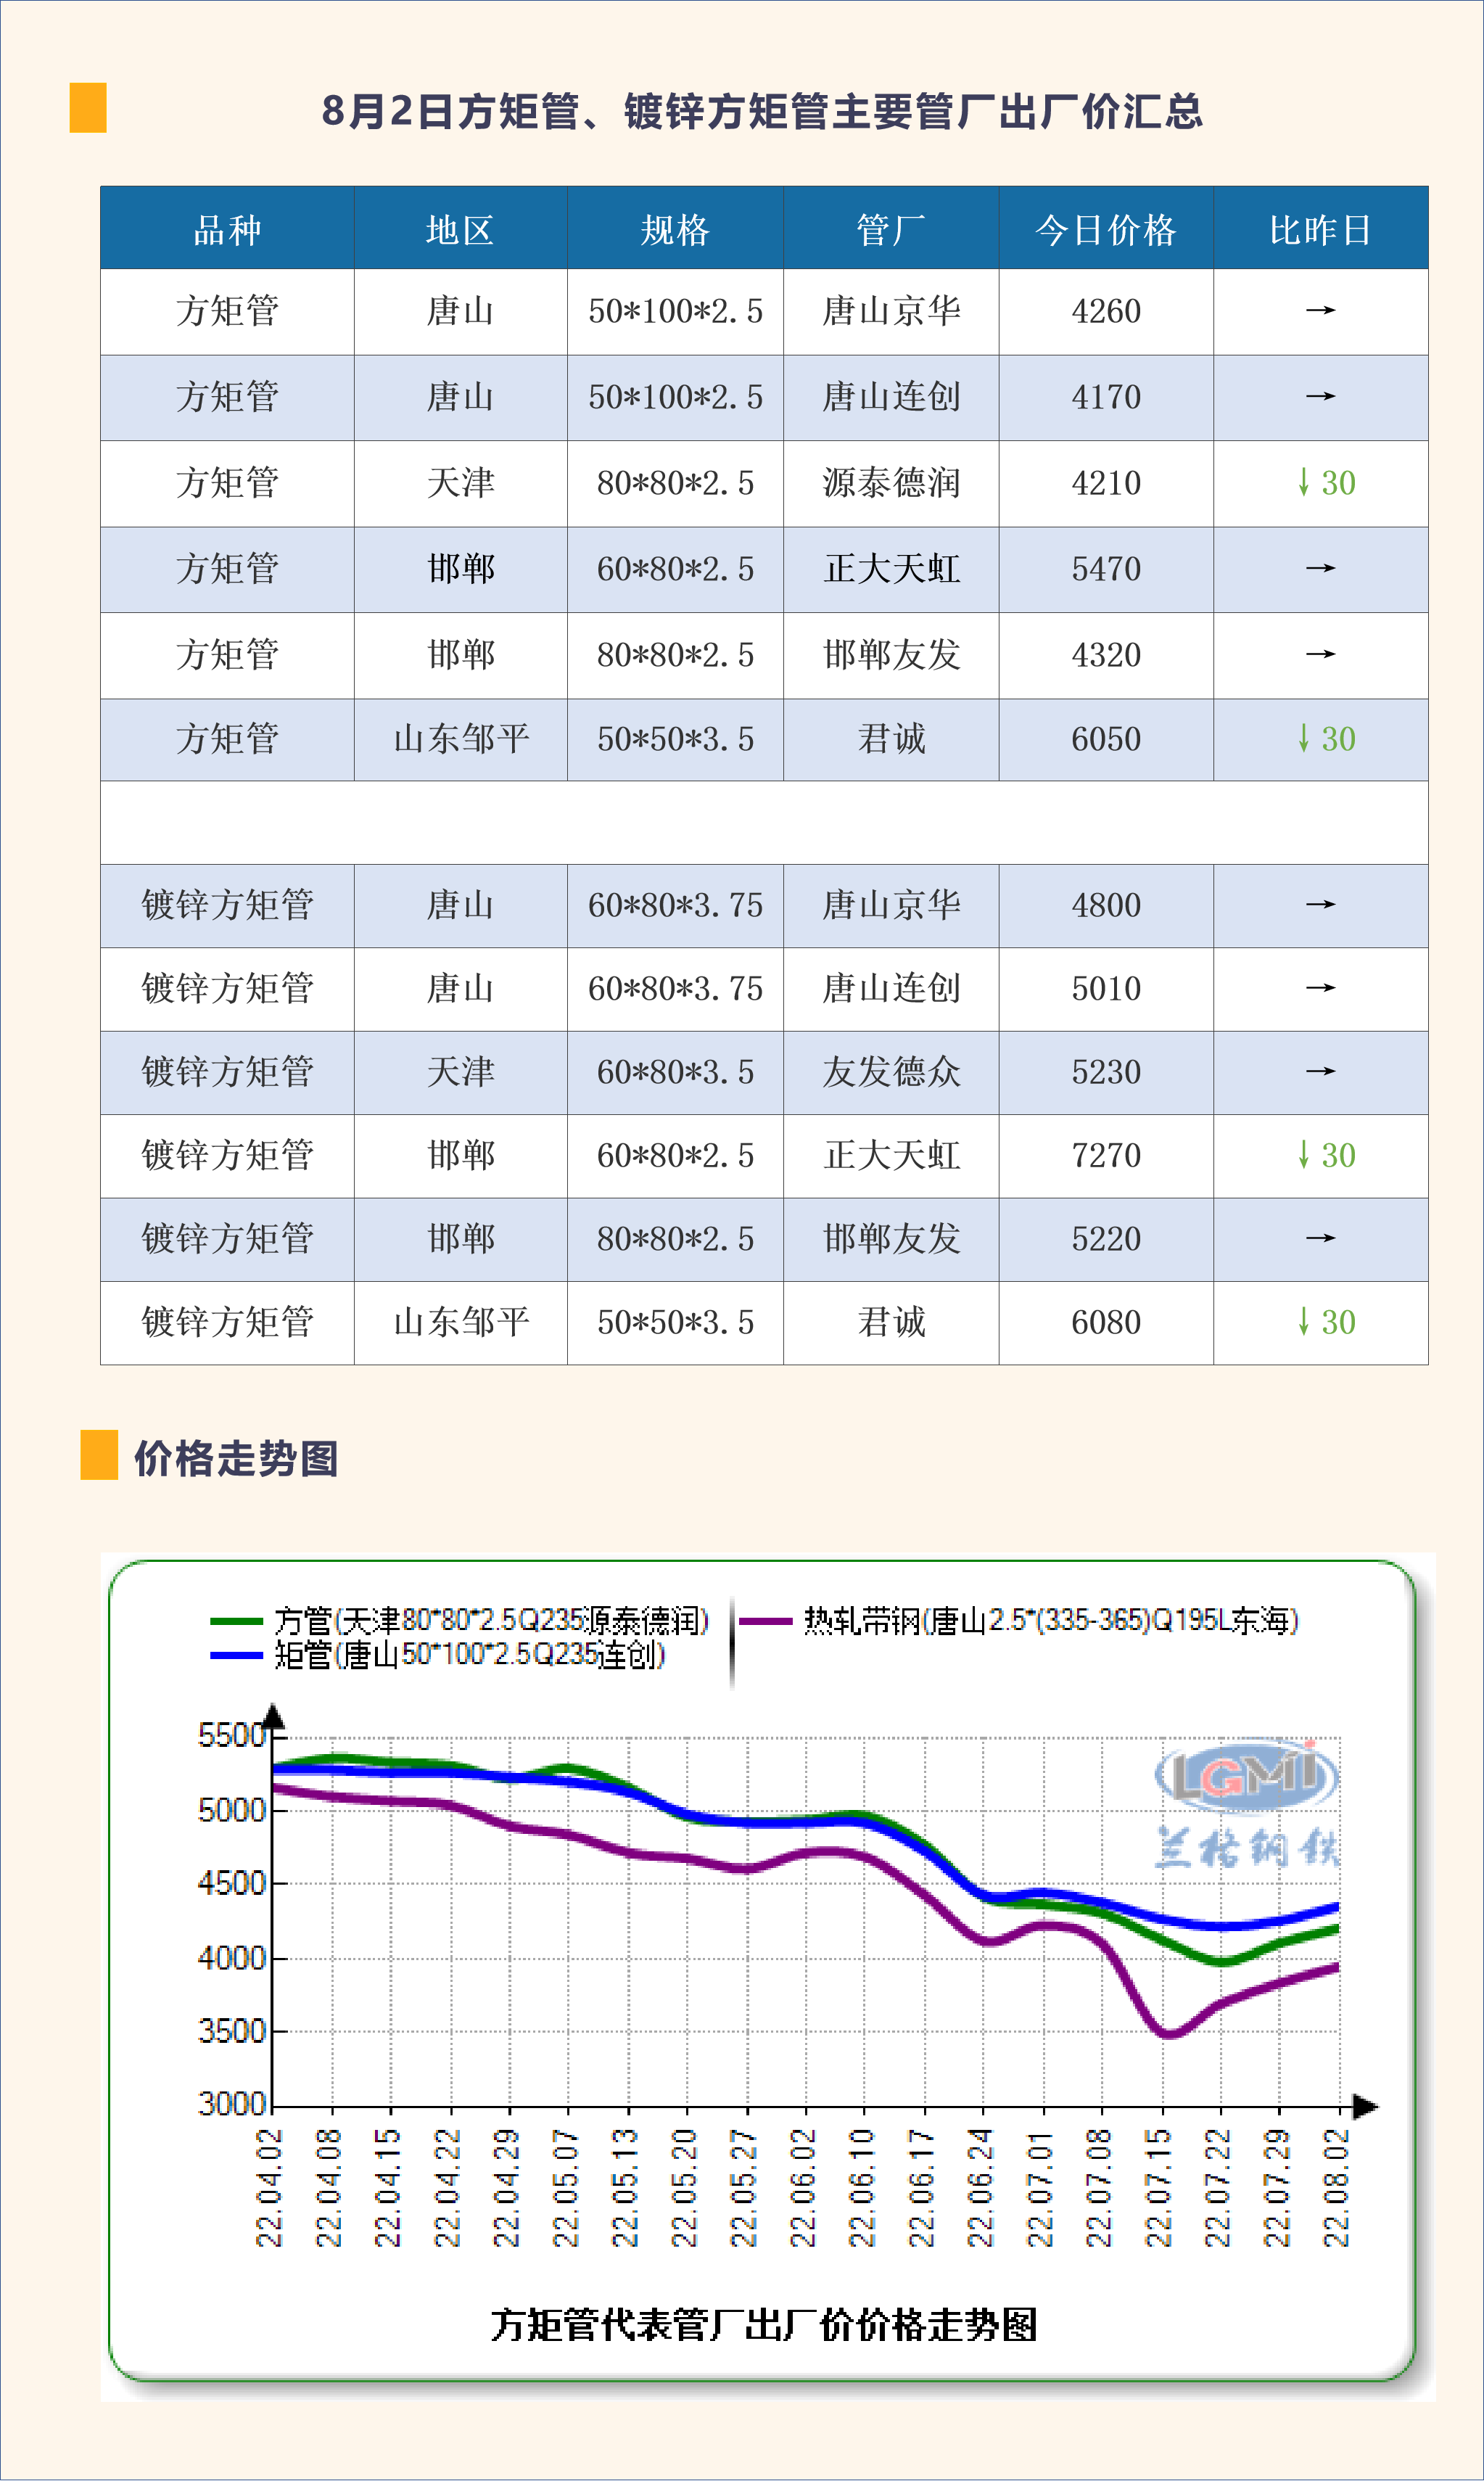This screenshot has width=1484, height=2481.
Task: Click the green legend line for 方管 源泰德润
Action: [237, 1621]
